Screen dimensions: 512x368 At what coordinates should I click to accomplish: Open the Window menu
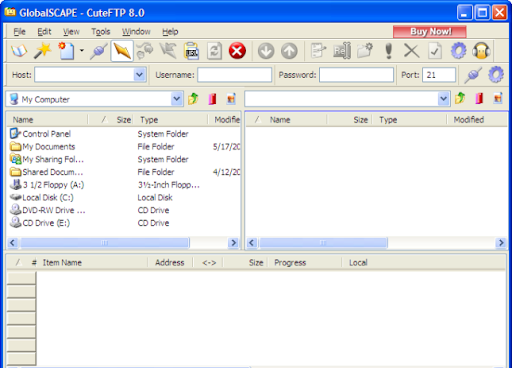point(136,32)
